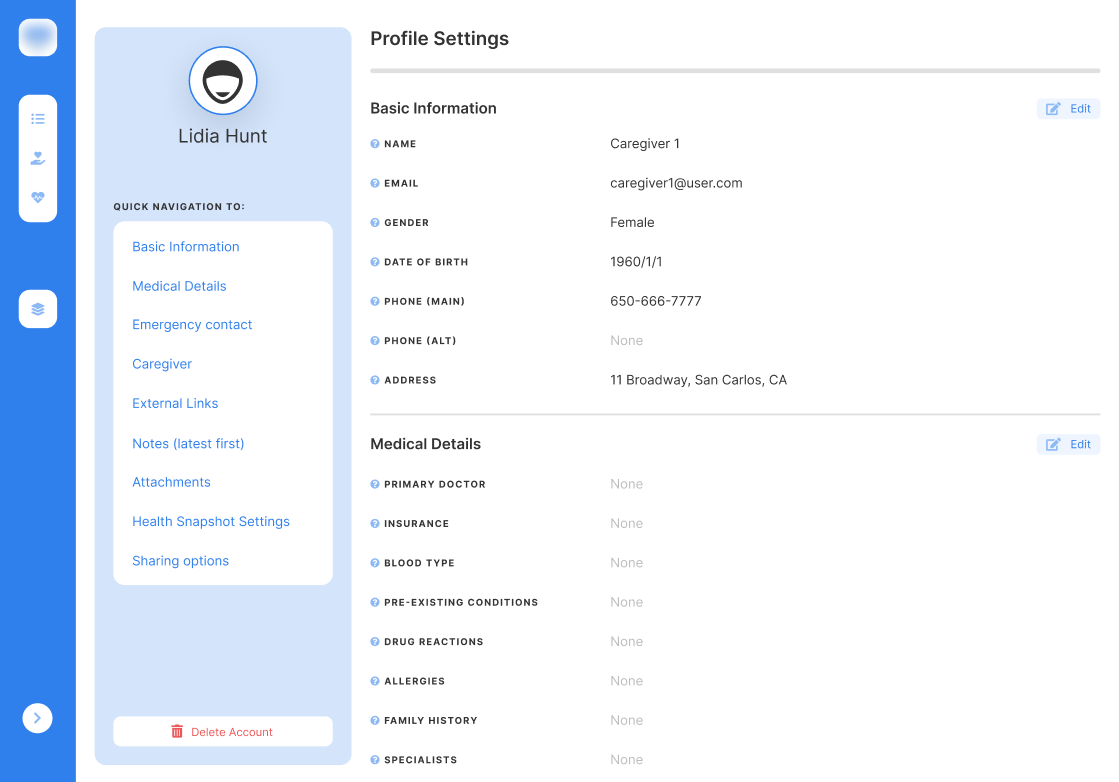Jump to Medical Details in quick navigation
Viewport: 1119px width, 782px height.
point(179,286)
